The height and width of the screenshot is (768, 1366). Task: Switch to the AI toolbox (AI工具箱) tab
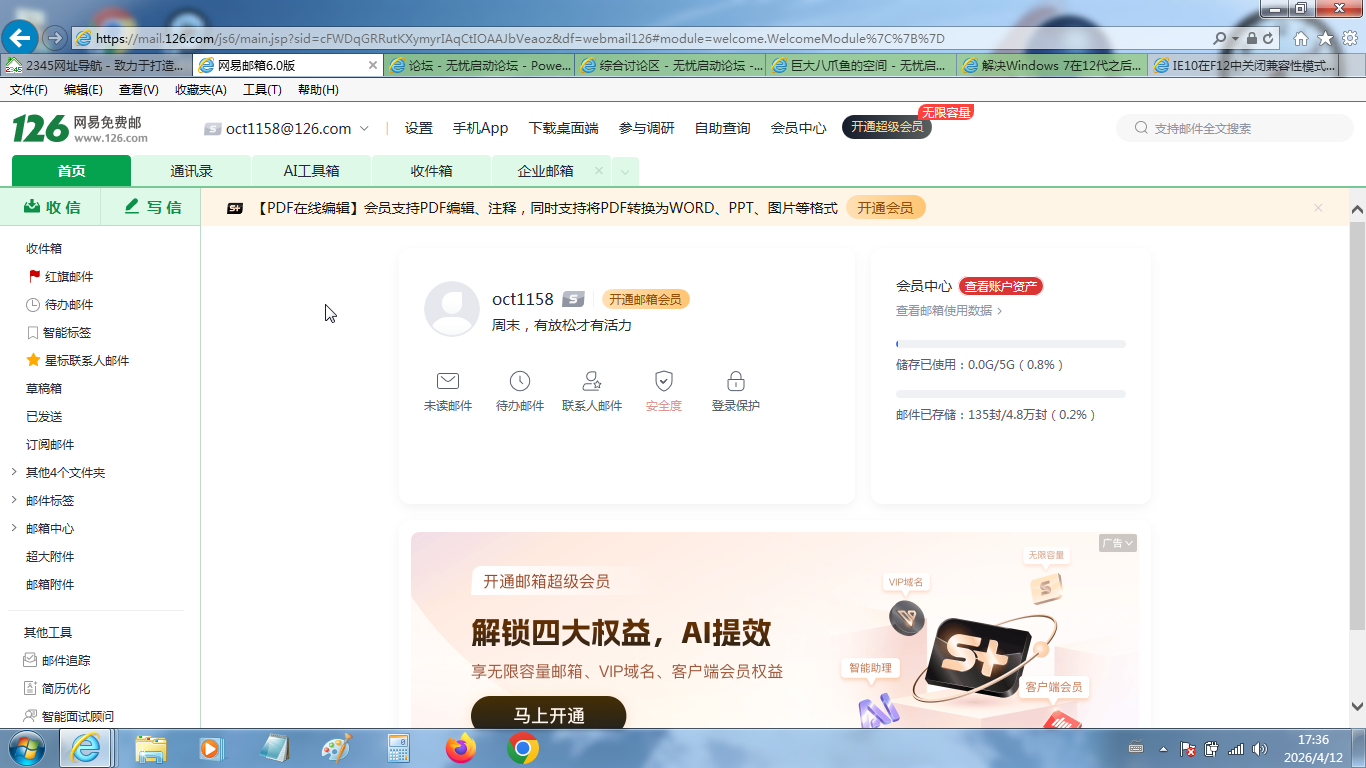coord(311,171)
